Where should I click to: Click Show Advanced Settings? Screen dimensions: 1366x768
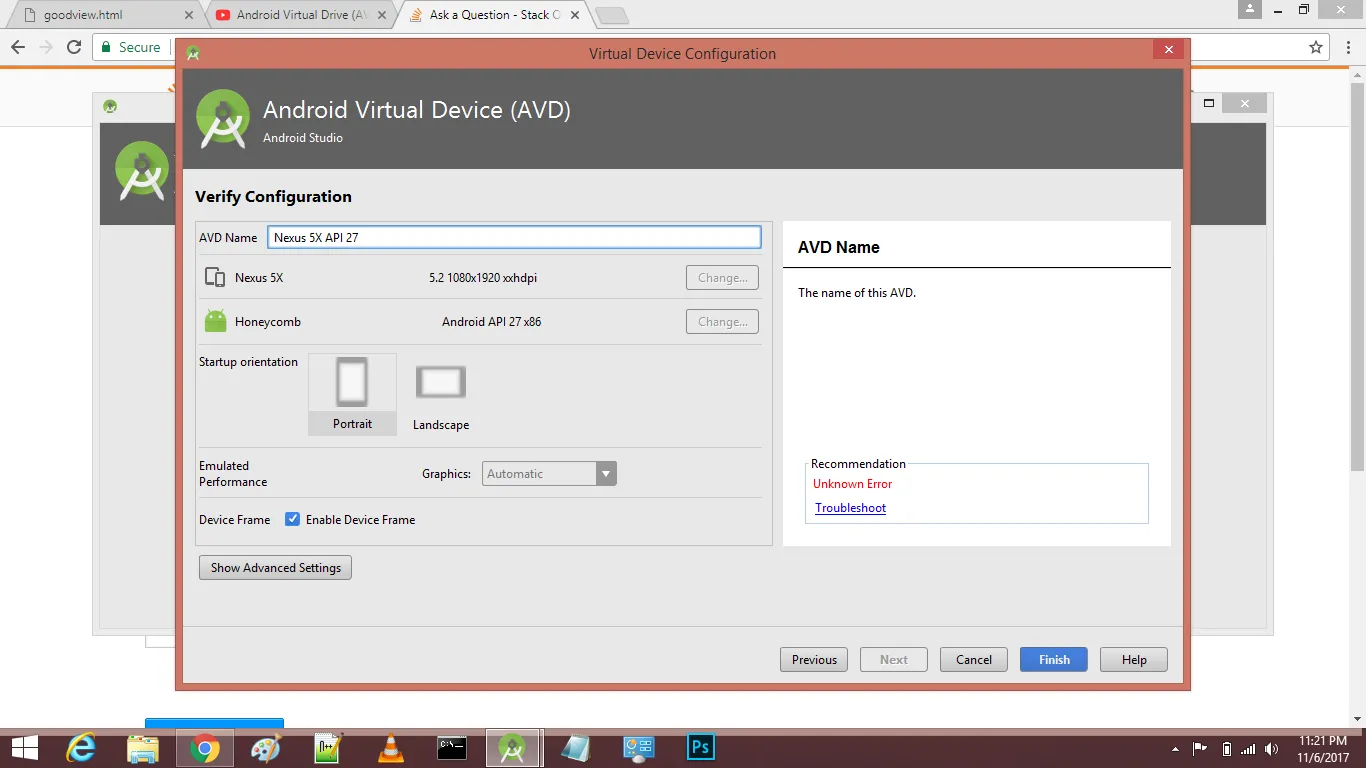click(275, 568)
